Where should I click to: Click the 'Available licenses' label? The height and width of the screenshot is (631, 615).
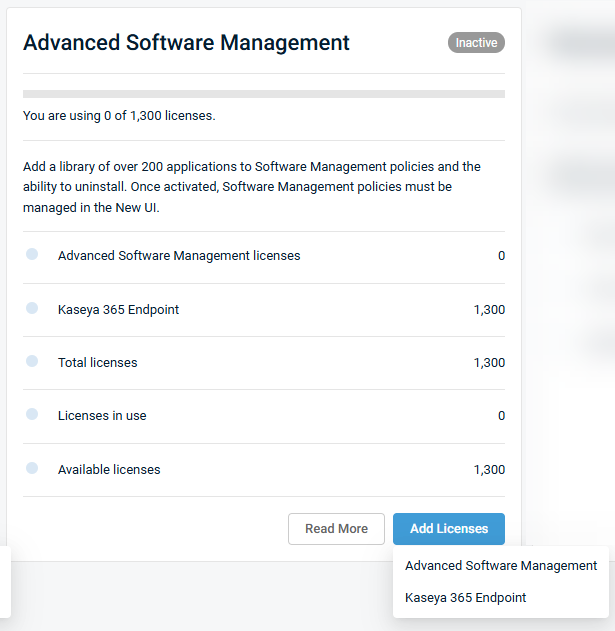tap(109, 470)
